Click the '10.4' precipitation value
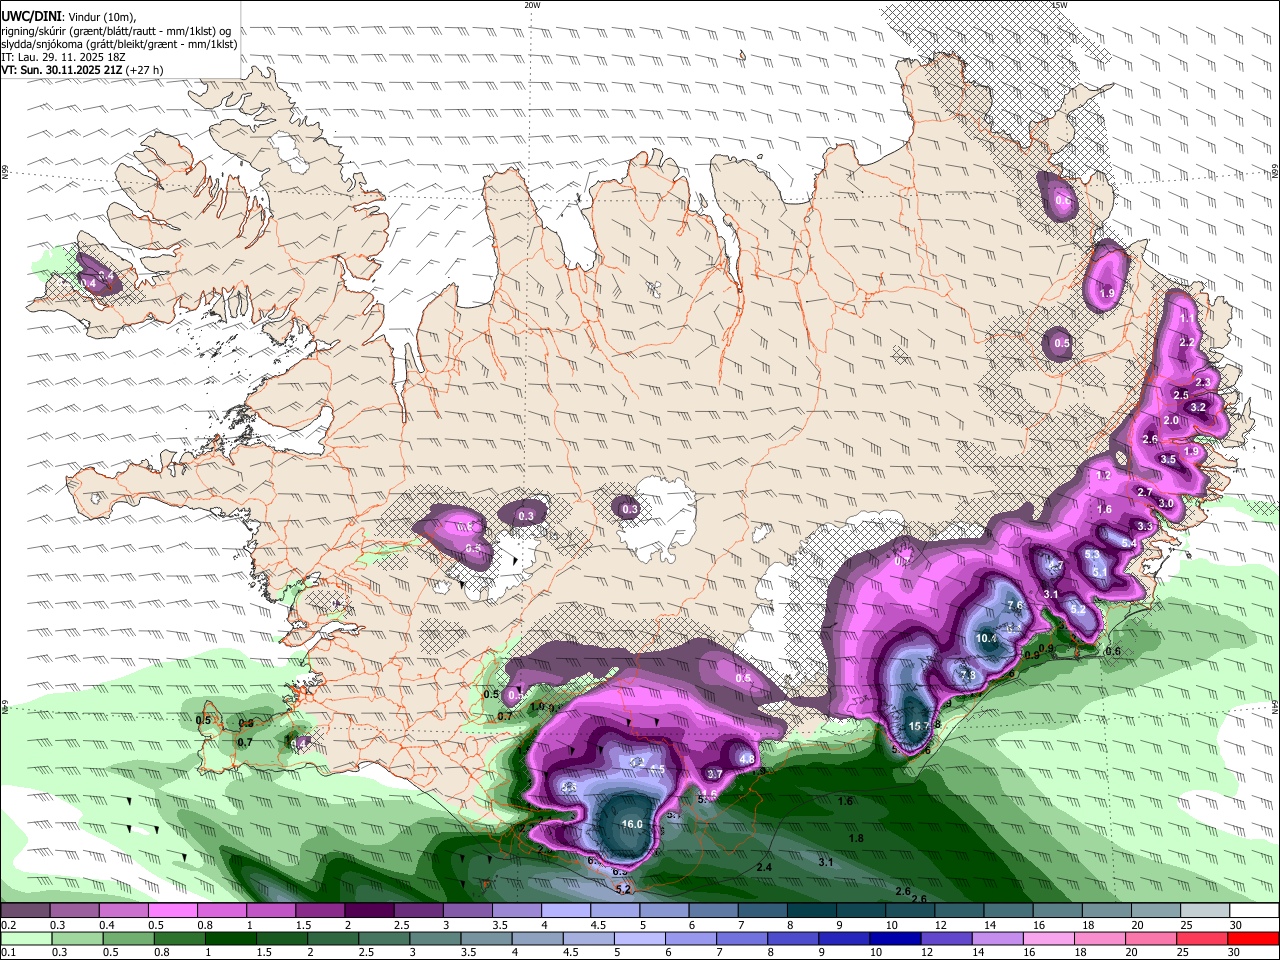 (x=986, y=639)
